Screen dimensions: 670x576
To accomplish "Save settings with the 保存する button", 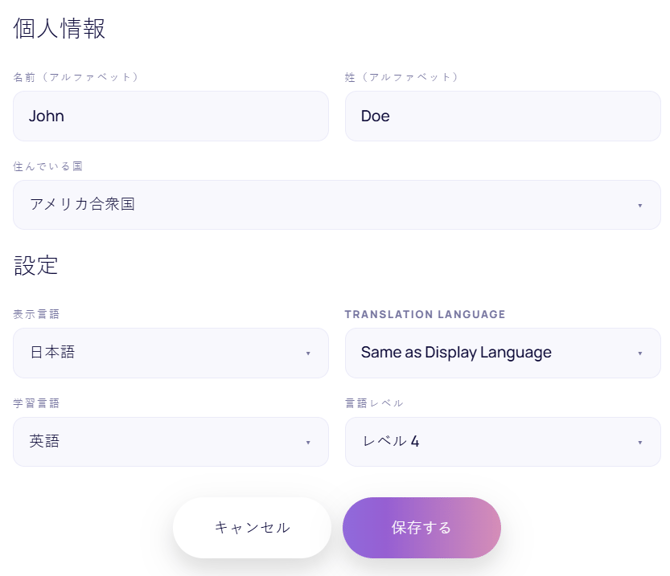I will [422, 528].
